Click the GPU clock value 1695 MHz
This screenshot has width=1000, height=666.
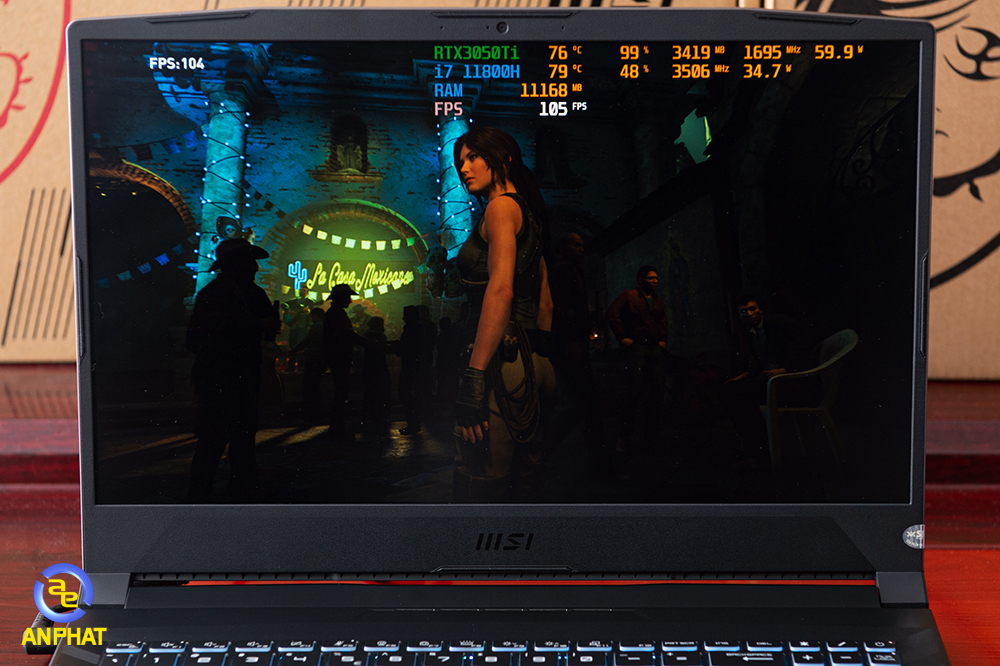[772, 52]
